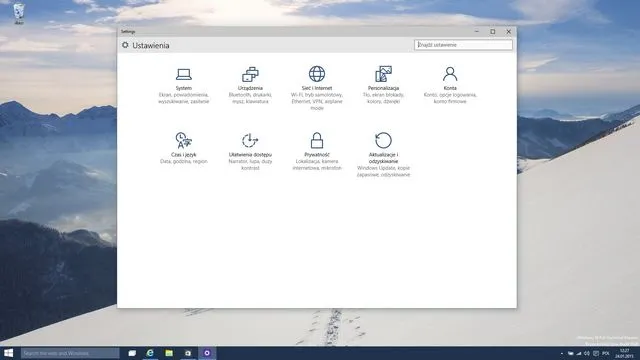Open Czas i język settings
The height and width of the screenshot is (360, 640).
point(184,149)
